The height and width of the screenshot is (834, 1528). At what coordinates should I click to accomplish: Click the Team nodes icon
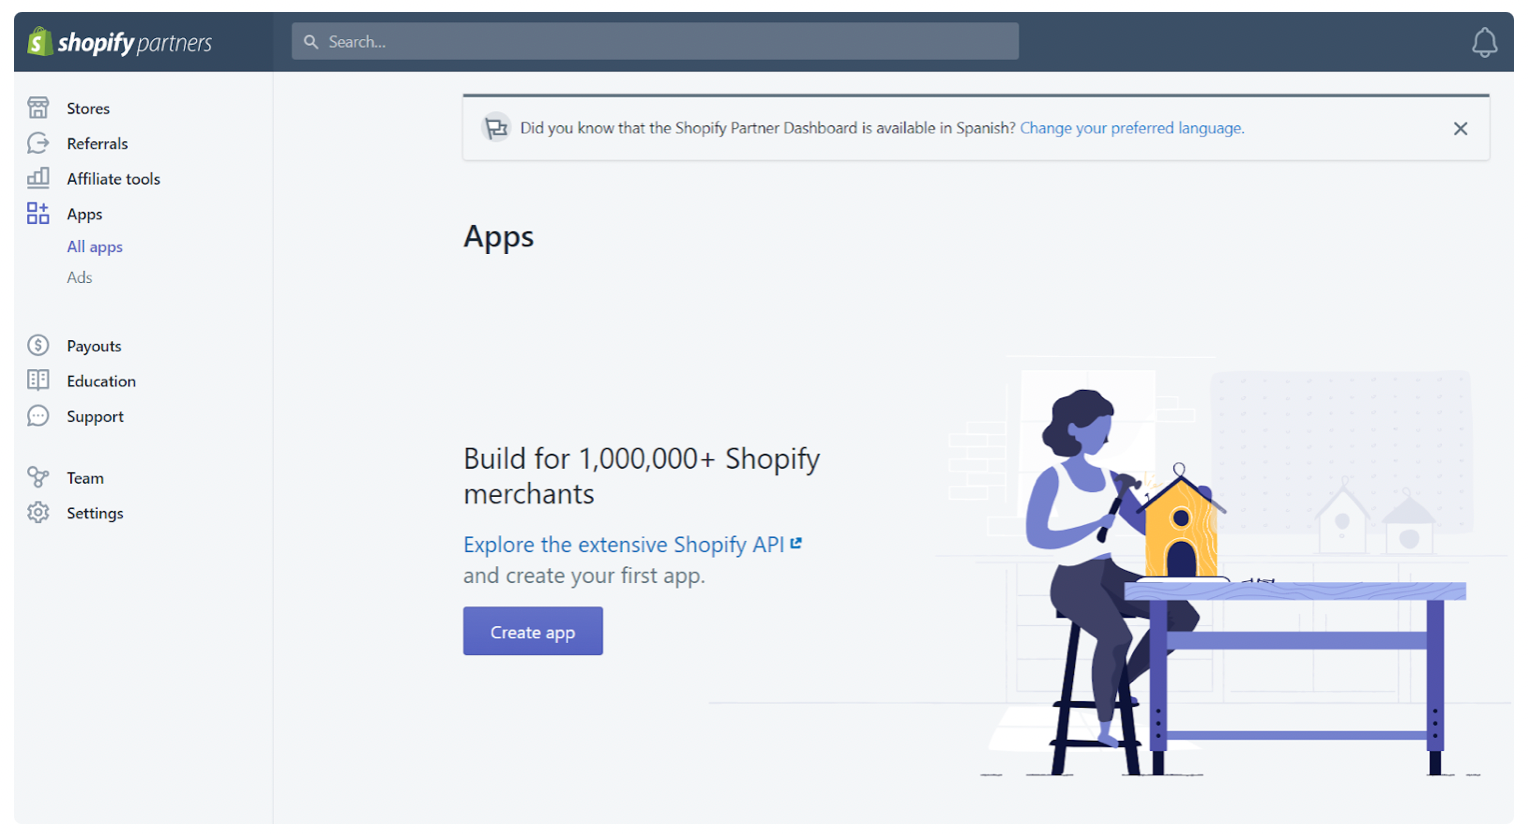coord(38,477)
